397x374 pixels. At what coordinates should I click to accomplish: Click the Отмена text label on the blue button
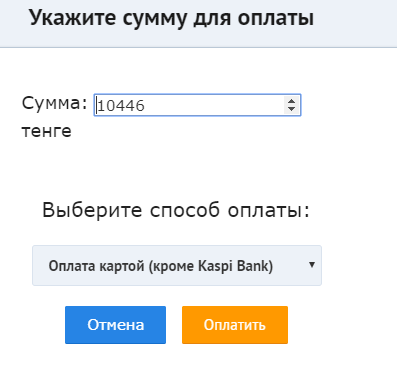116,325
